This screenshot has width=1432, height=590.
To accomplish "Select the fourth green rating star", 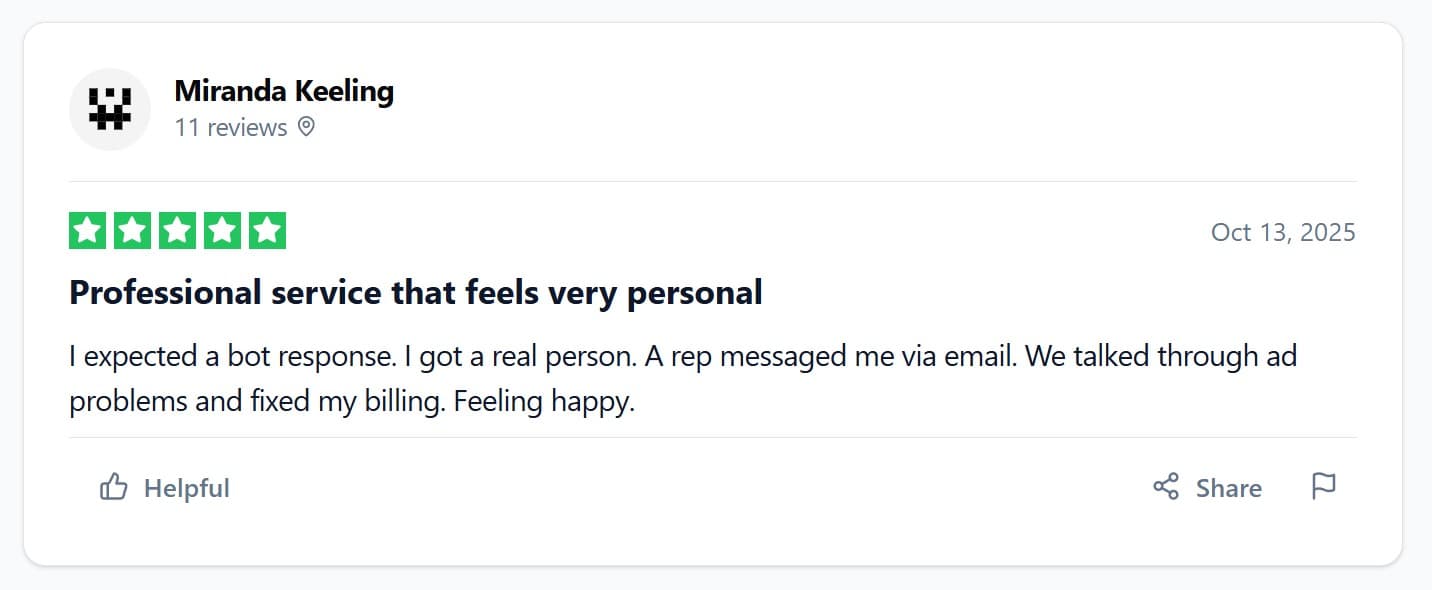I will point(222,231).
